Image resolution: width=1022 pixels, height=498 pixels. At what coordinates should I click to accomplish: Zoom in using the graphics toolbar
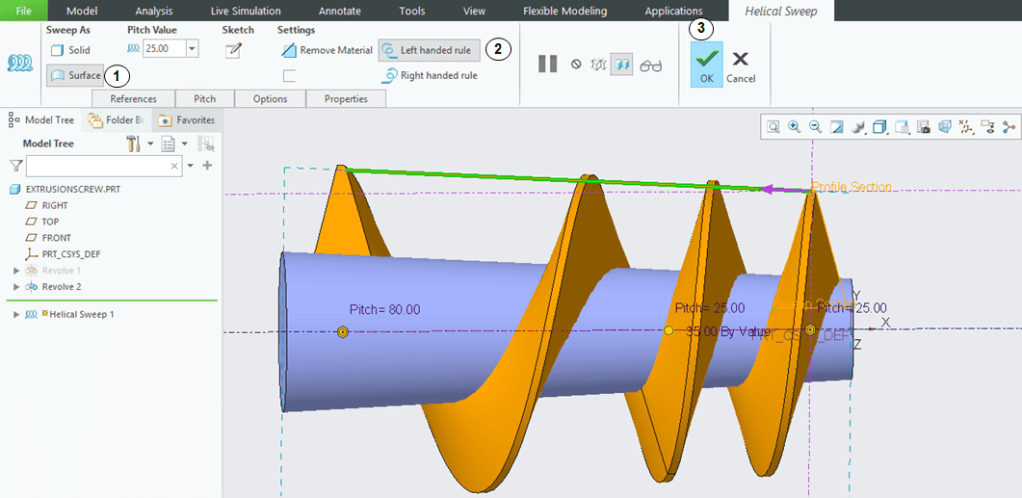click(x=794, y=127)
